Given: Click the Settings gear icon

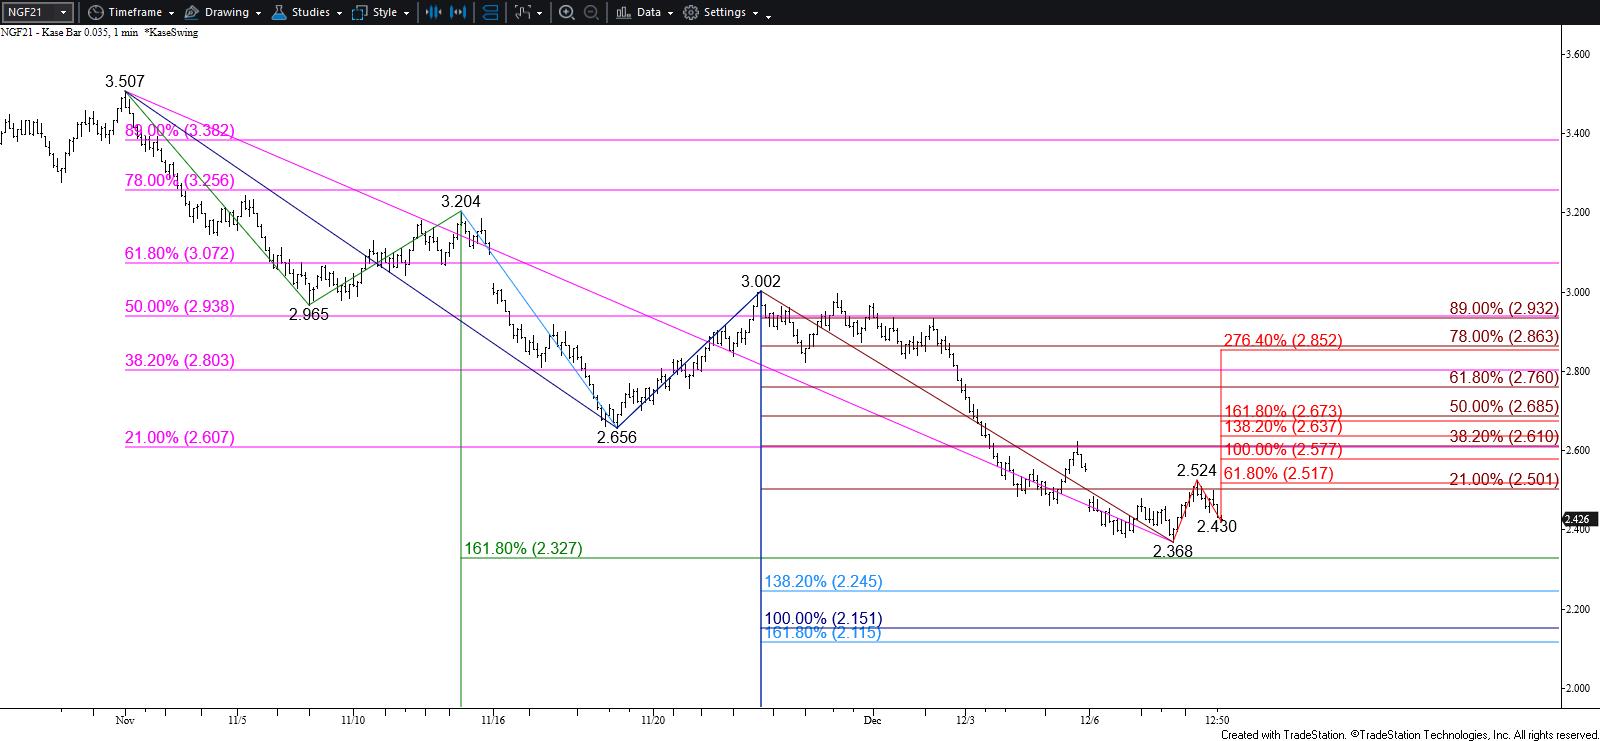Looking at the screenshot, I should 691,13.
